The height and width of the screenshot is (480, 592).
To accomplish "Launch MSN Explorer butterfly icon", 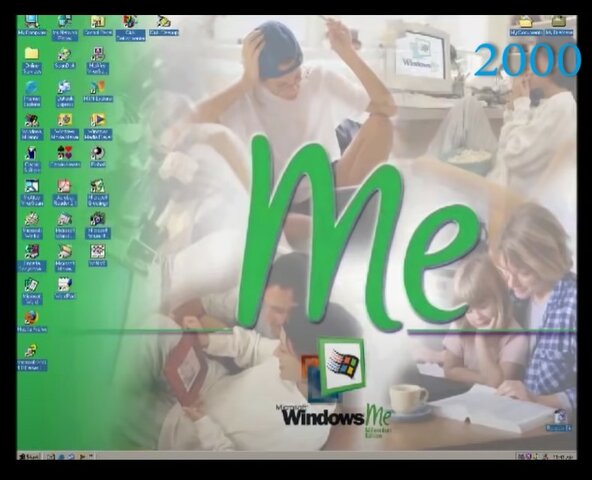I will 98,91.
